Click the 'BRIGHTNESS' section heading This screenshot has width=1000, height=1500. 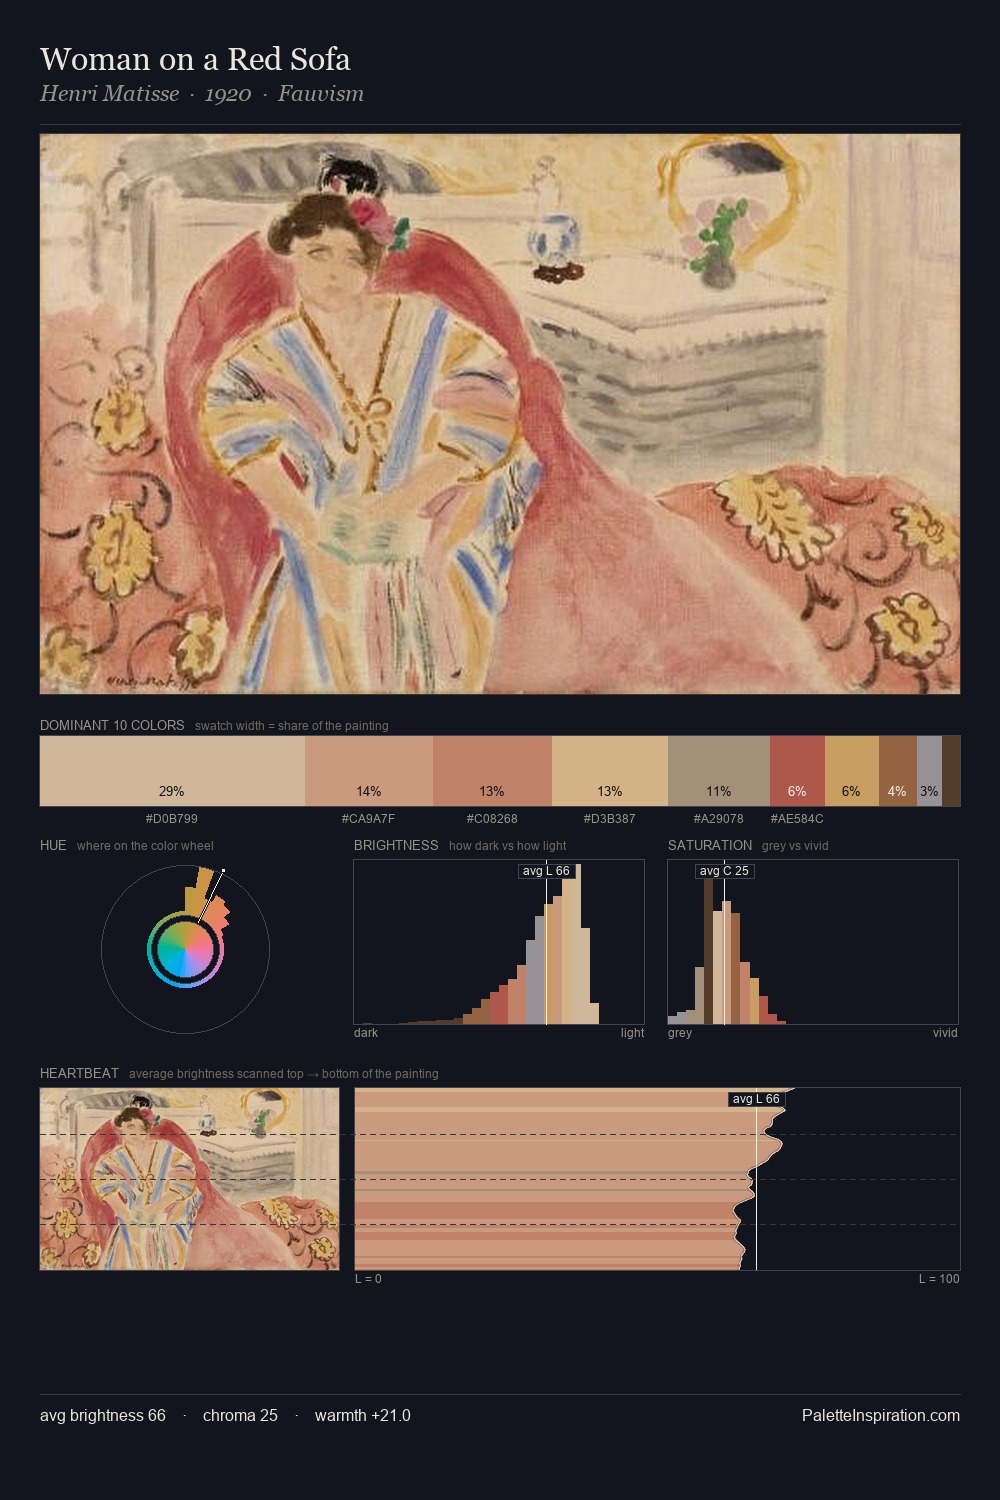(x=396, y=845)
